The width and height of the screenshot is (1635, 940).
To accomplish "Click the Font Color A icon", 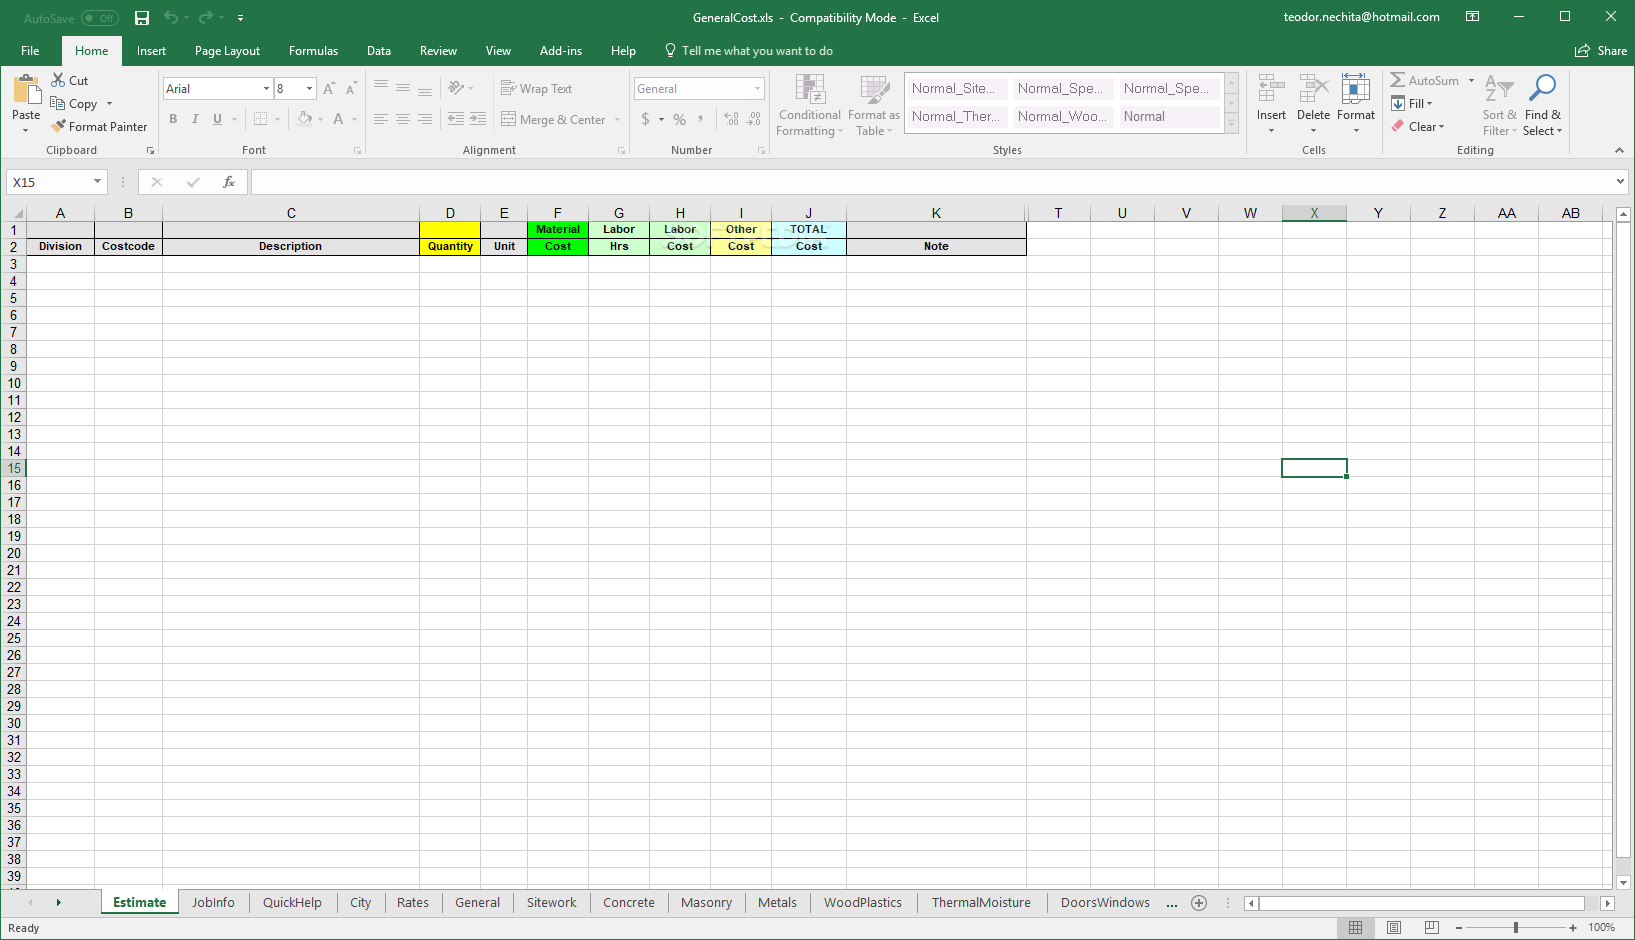I will (338, 119).
